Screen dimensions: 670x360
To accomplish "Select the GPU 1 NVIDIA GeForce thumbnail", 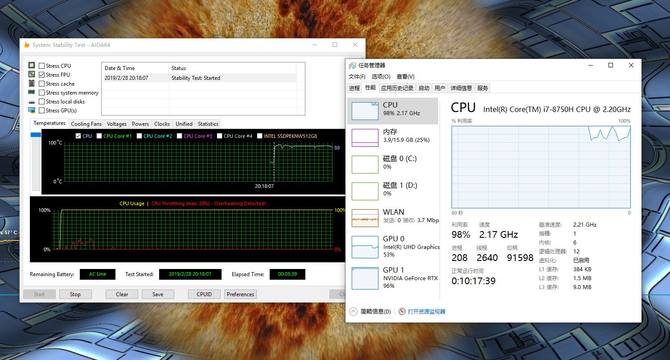I will tap(364, 278).
